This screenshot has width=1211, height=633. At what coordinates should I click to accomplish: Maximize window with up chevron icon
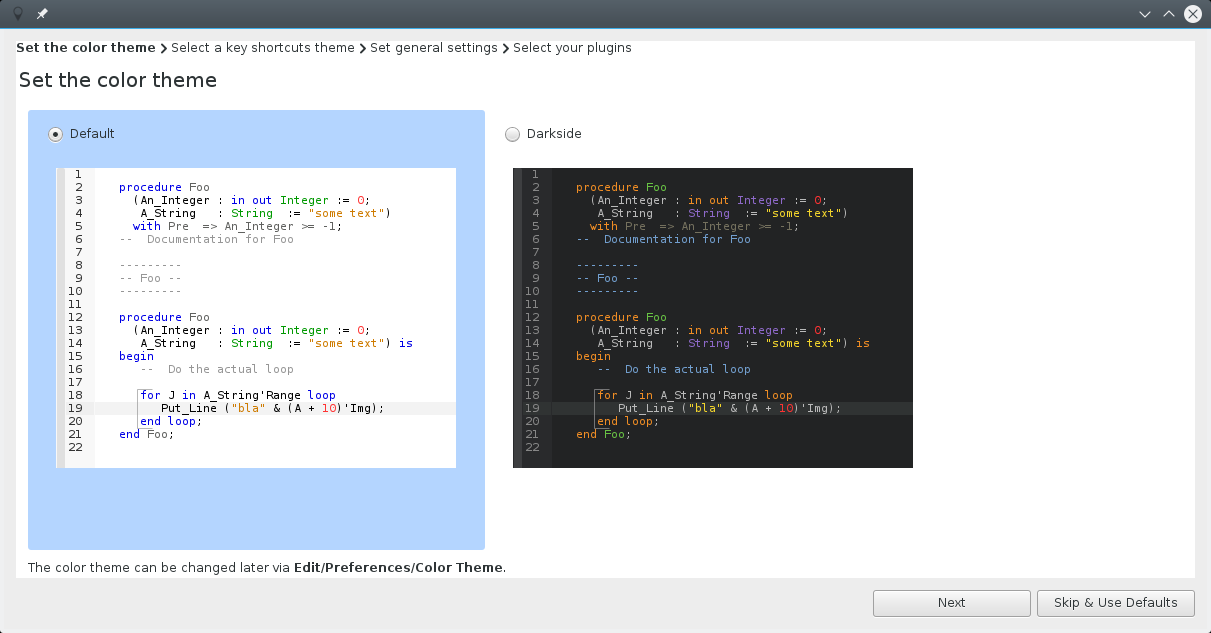[1168, 14]
